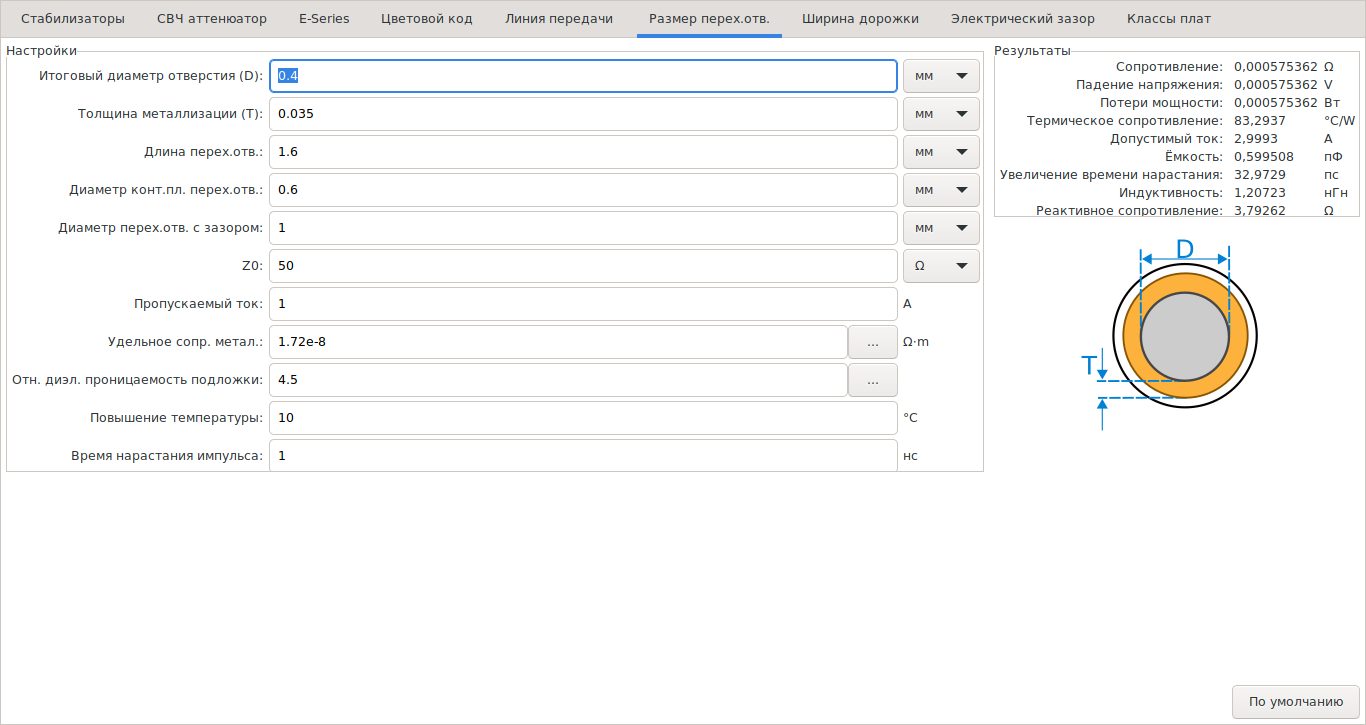The width and height of the screenshot is (1366, 725).
Task: Click the Время нарастания импульса field
Action: 583,456
